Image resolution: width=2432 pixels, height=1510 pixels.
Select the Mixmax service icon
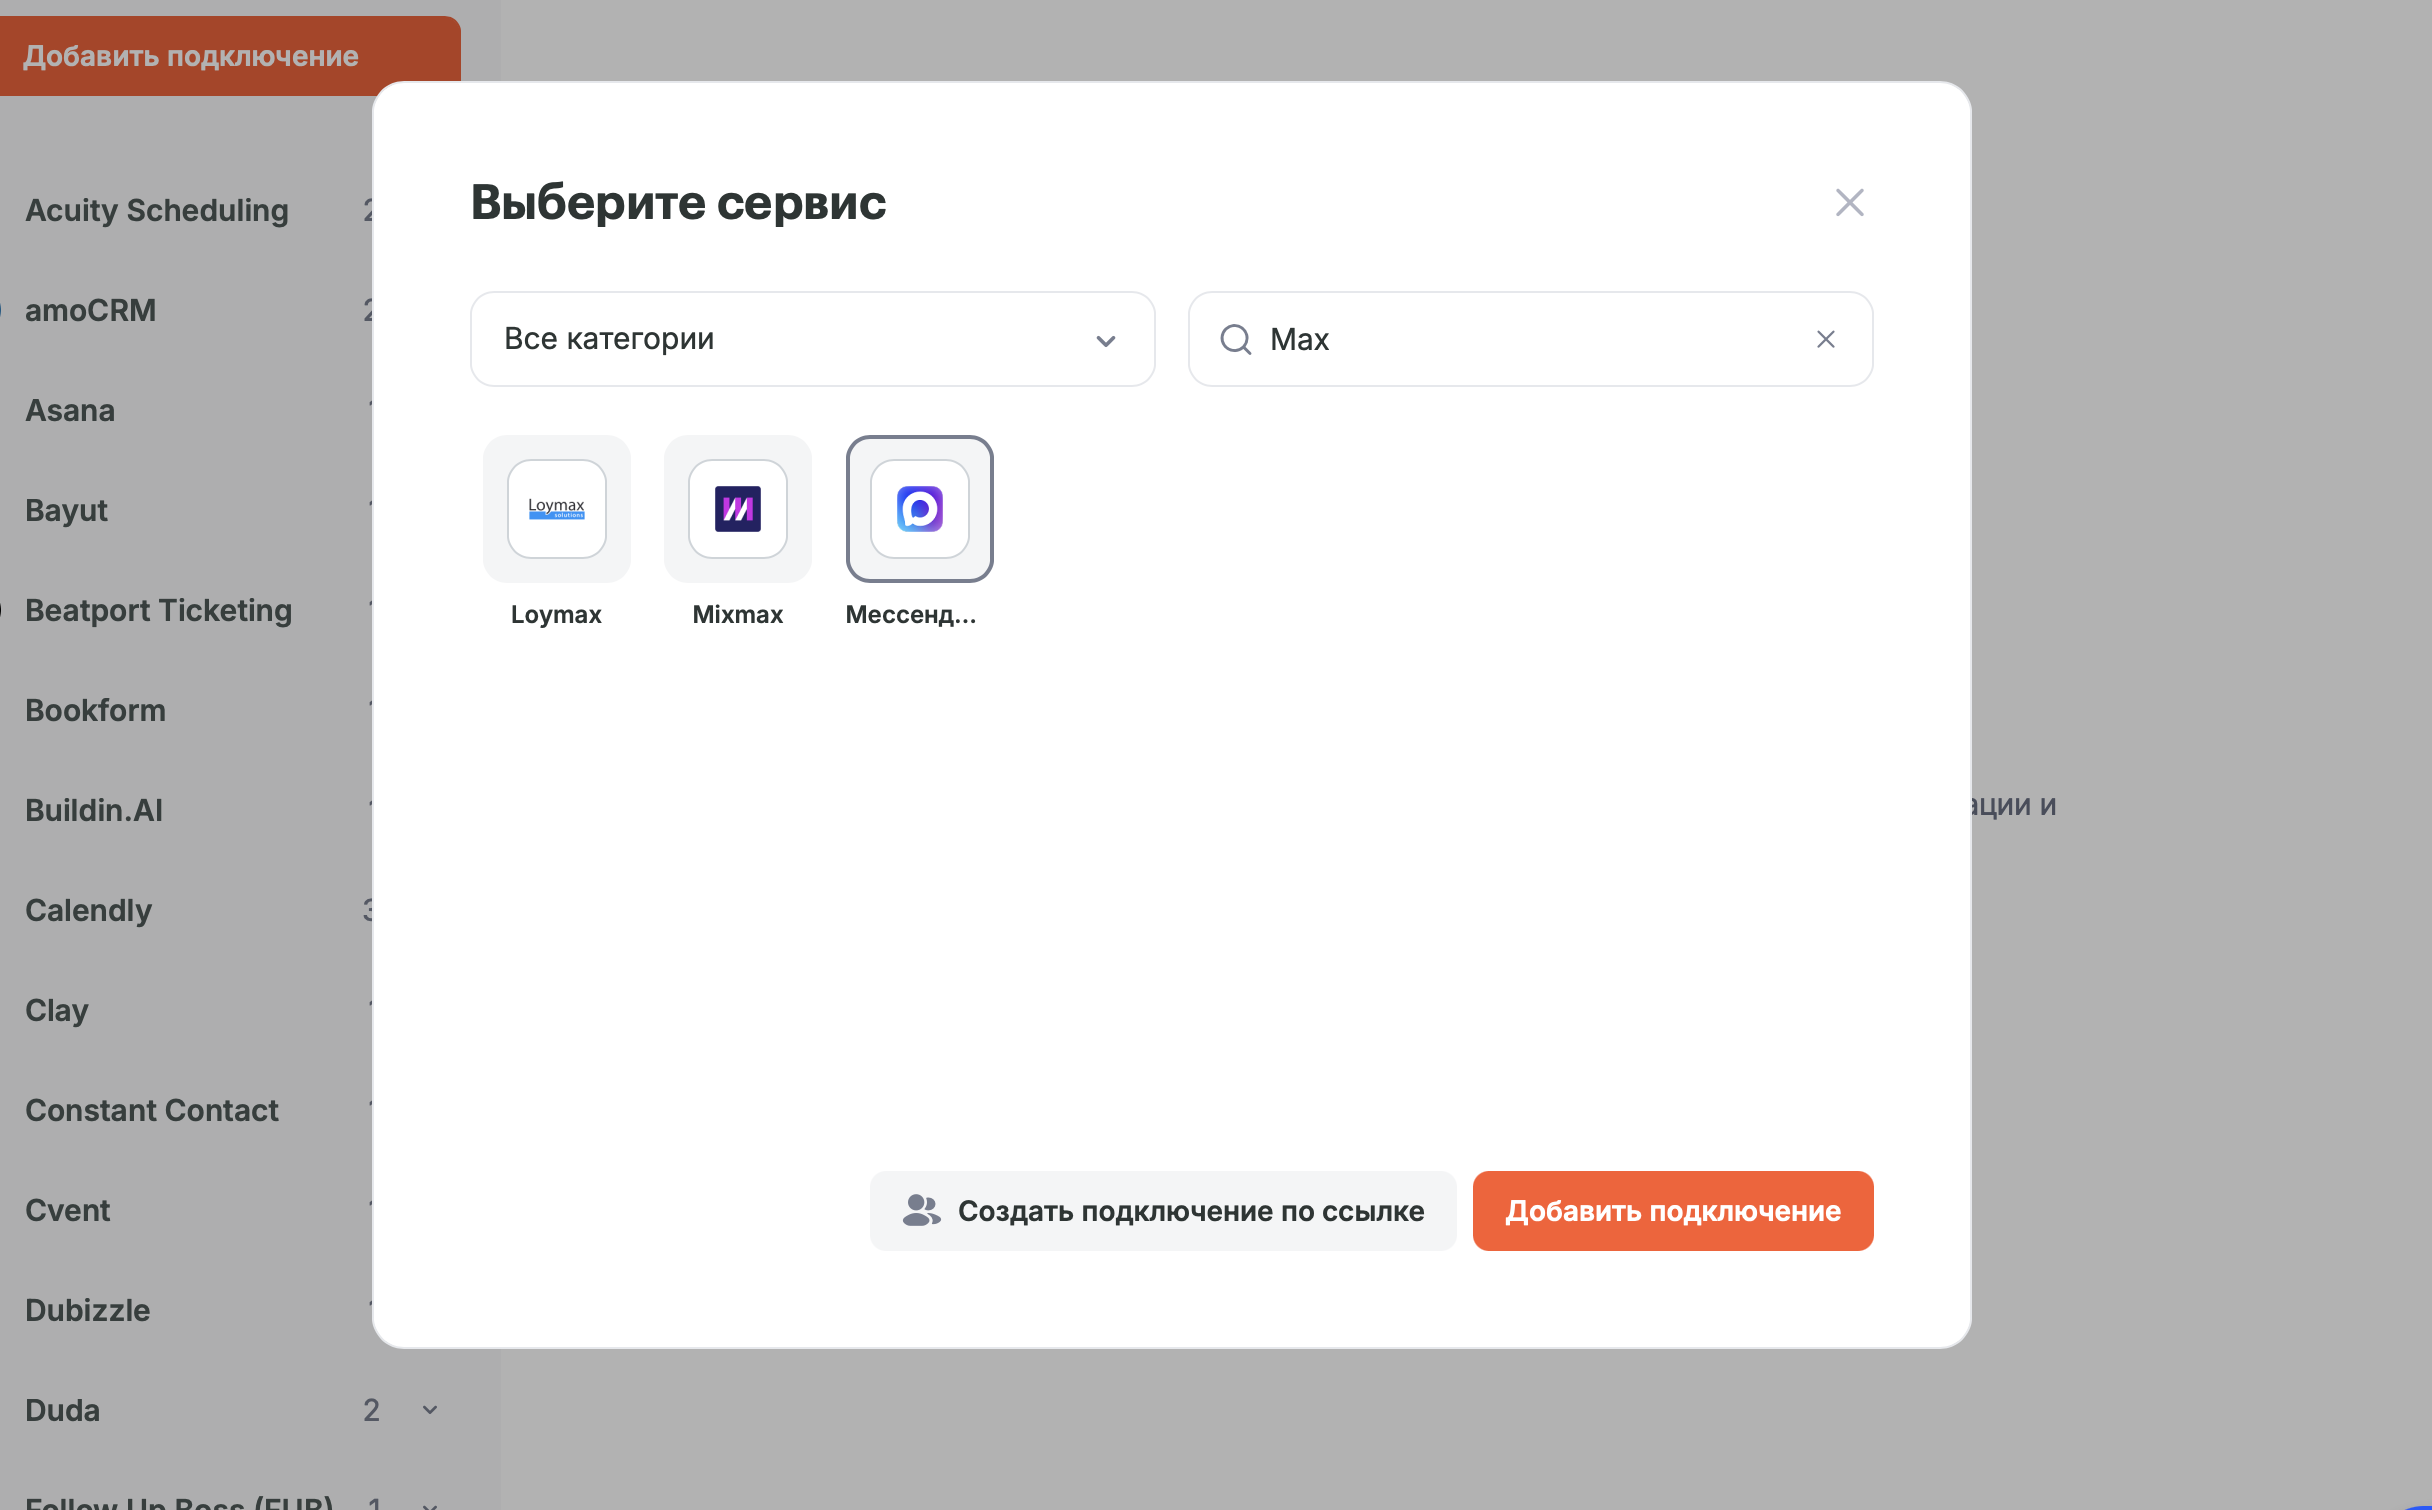click(x=737, y=509)
